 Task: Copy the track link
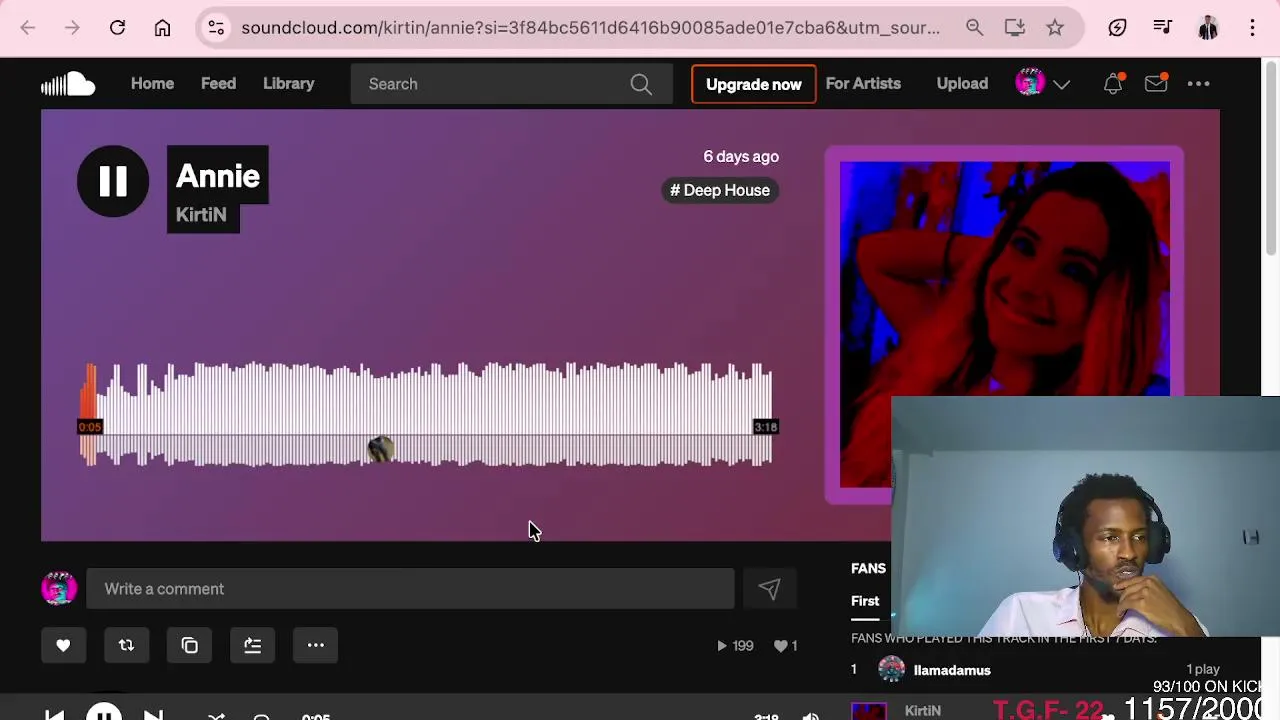pyautogui.click(x=189, y=645)
